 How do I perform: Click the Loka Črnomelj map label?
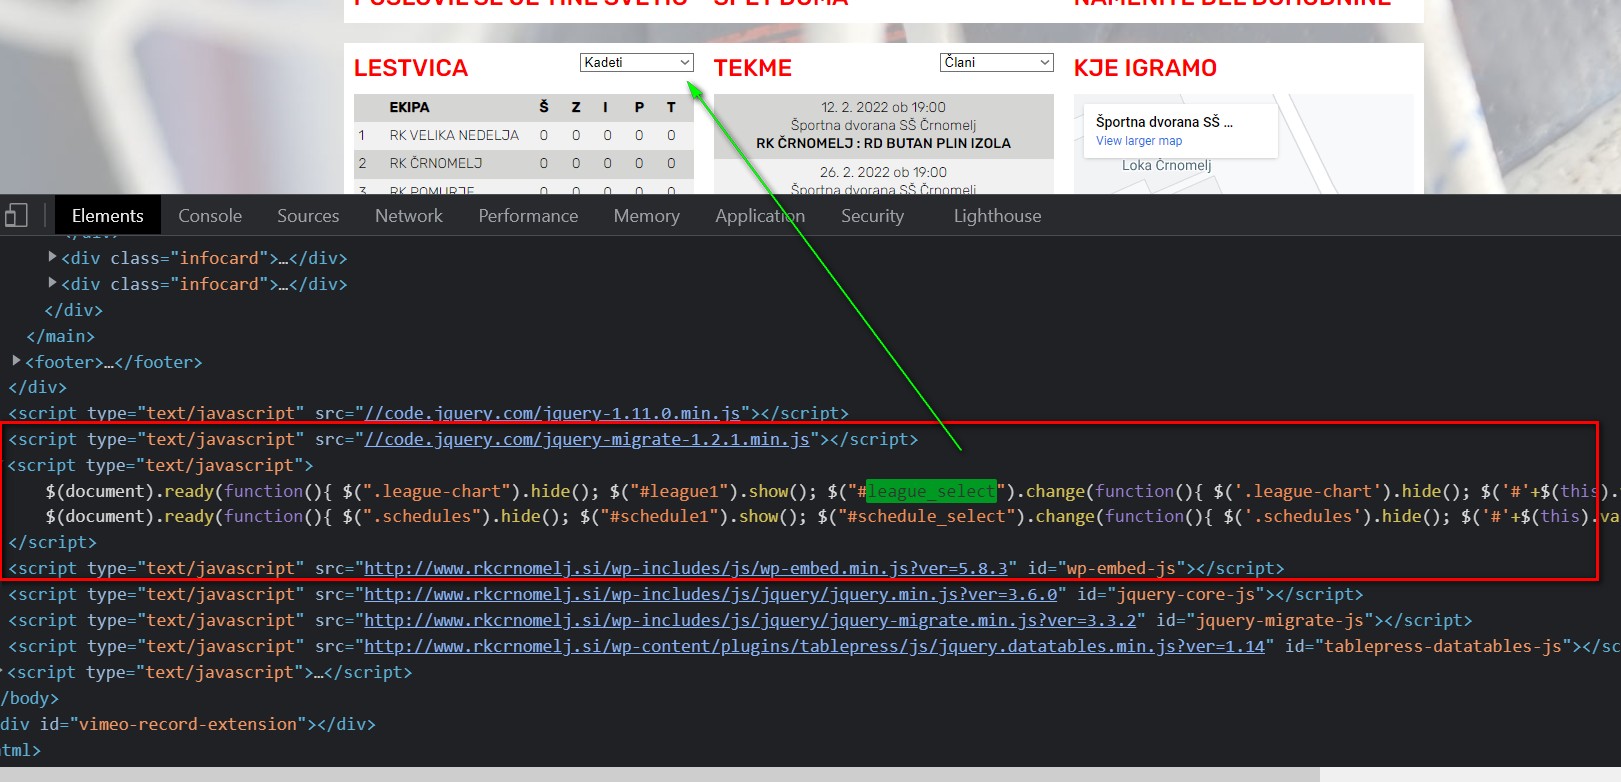pos(1166,165)
